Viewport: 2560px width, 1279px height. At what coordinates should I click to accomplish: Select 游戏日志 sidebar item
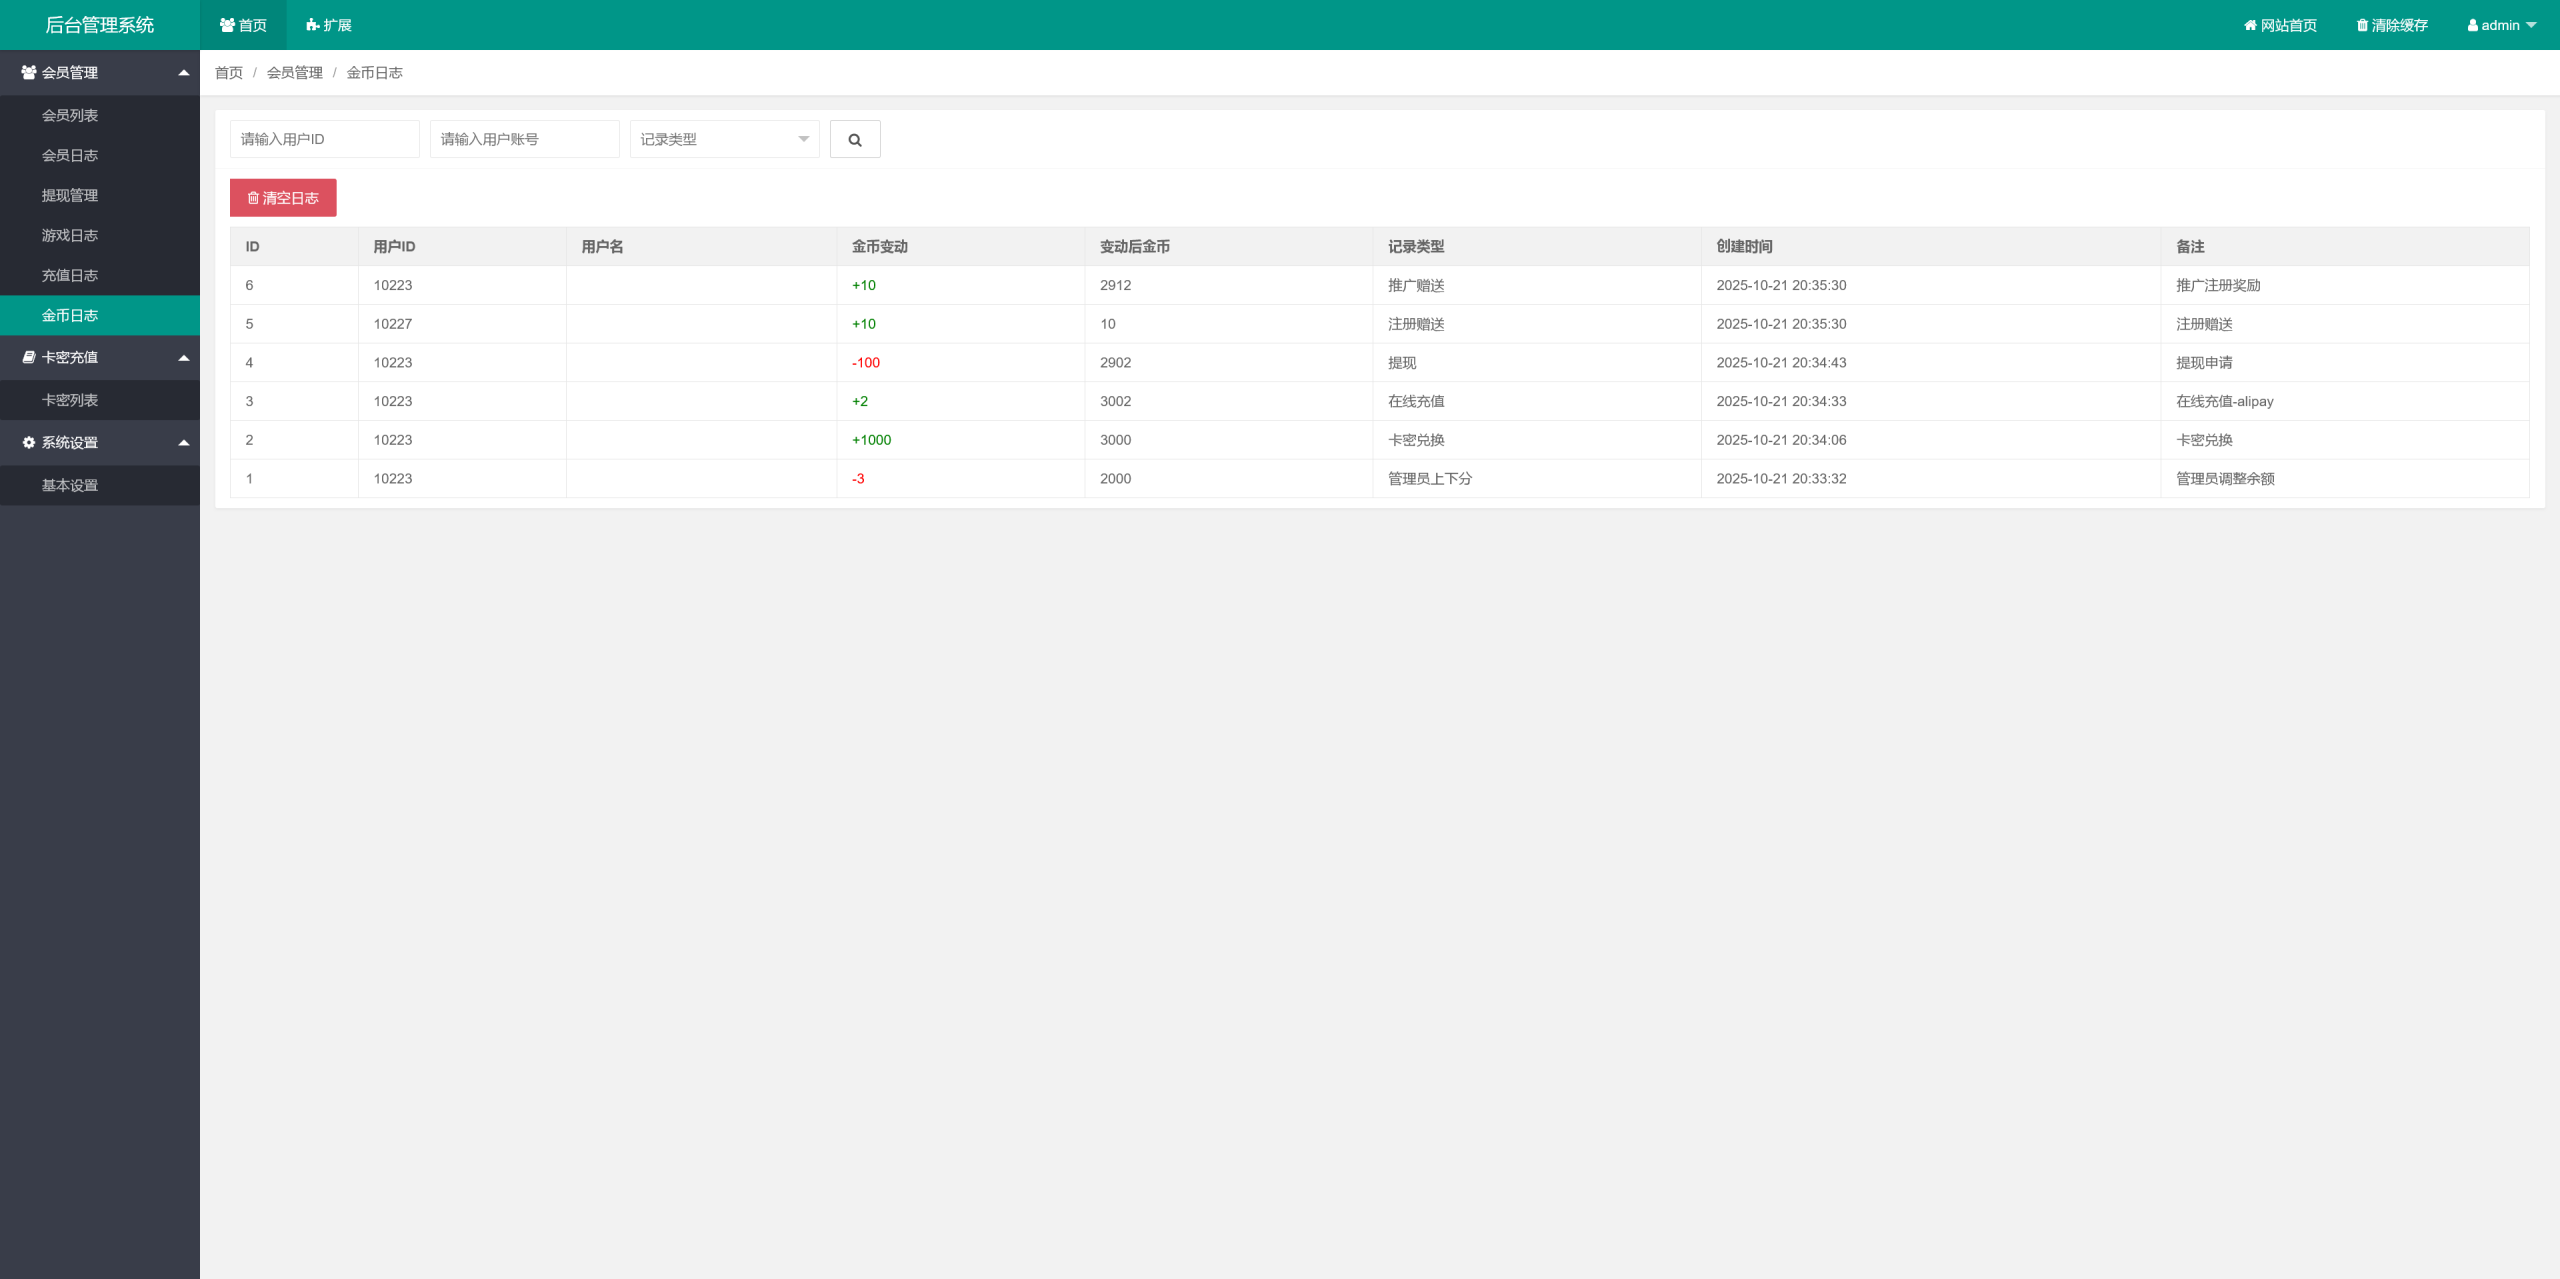[x=70, y=236]
